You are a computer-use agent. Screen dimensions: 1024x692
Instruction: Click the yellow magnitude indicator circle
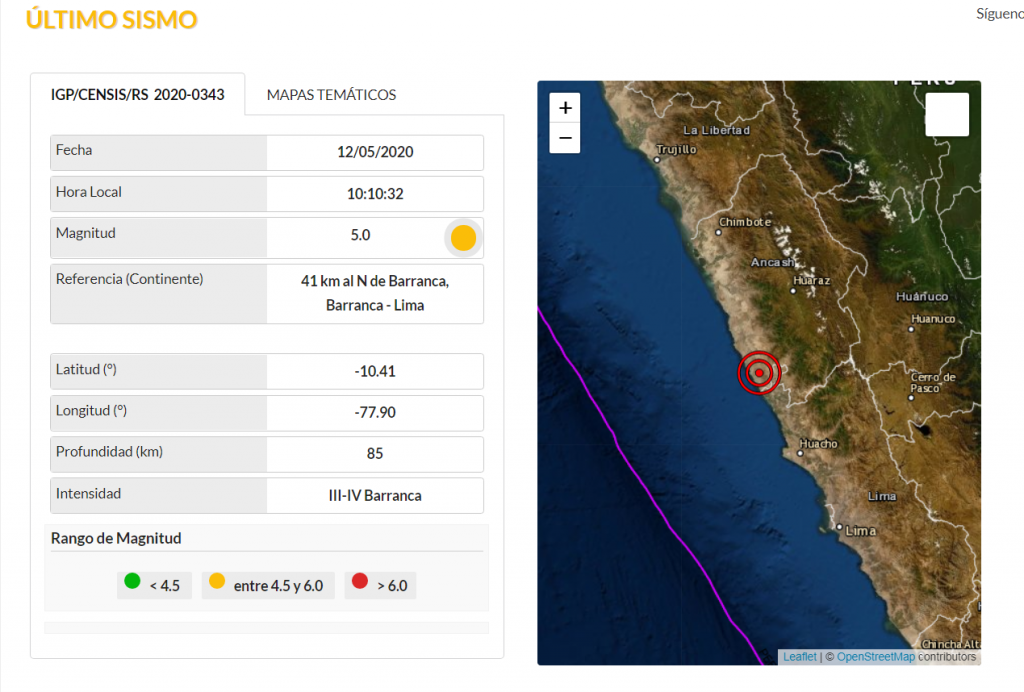tap(463, 238)
